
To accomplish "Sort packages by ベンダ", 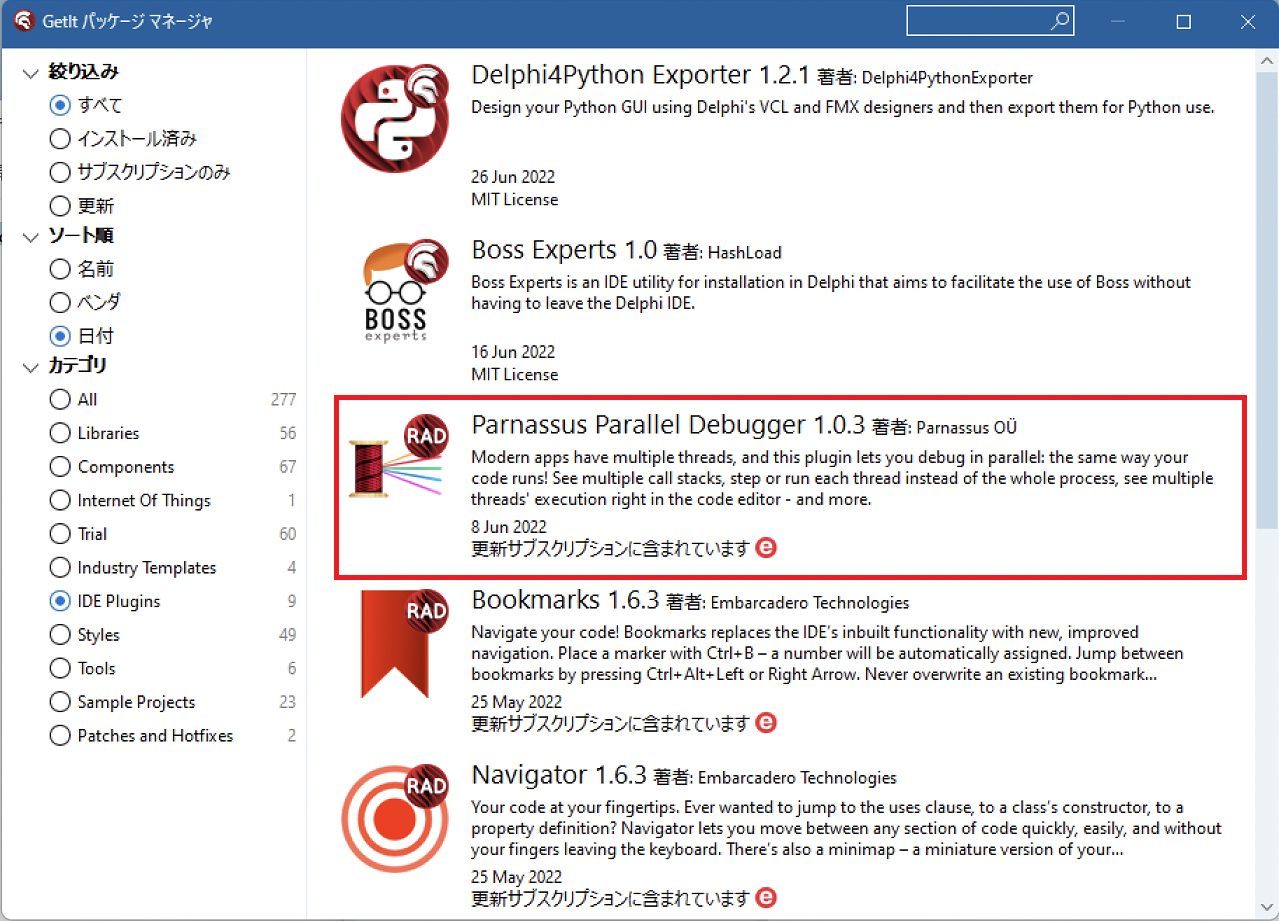I will [x=85, y=302].
